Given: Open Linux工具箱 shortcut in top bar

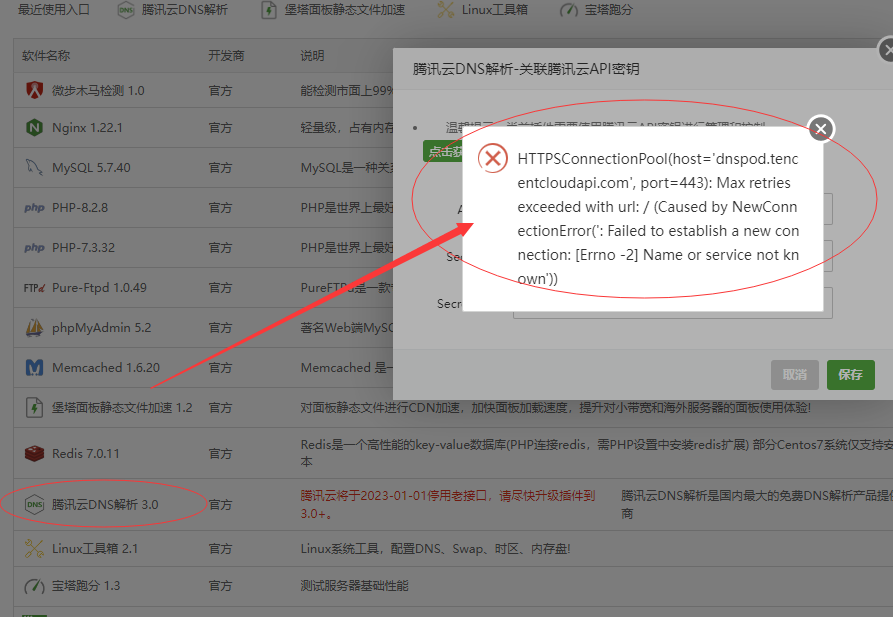Looking at the screenshot, I should coord(482,10).
